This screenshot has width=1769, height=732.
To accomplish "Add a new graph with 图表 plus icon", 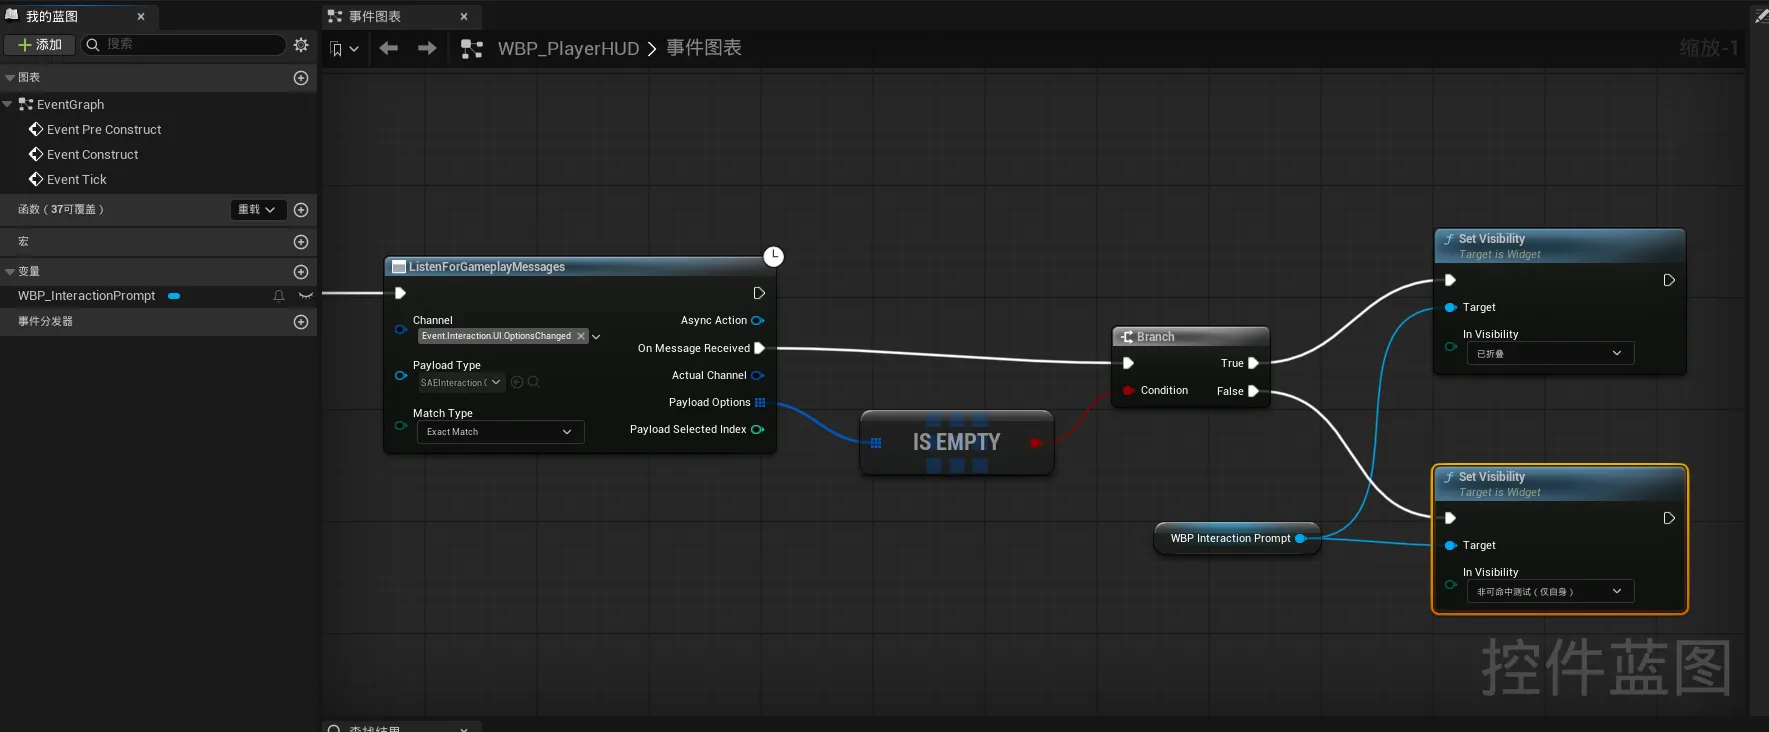I will 301,78.
